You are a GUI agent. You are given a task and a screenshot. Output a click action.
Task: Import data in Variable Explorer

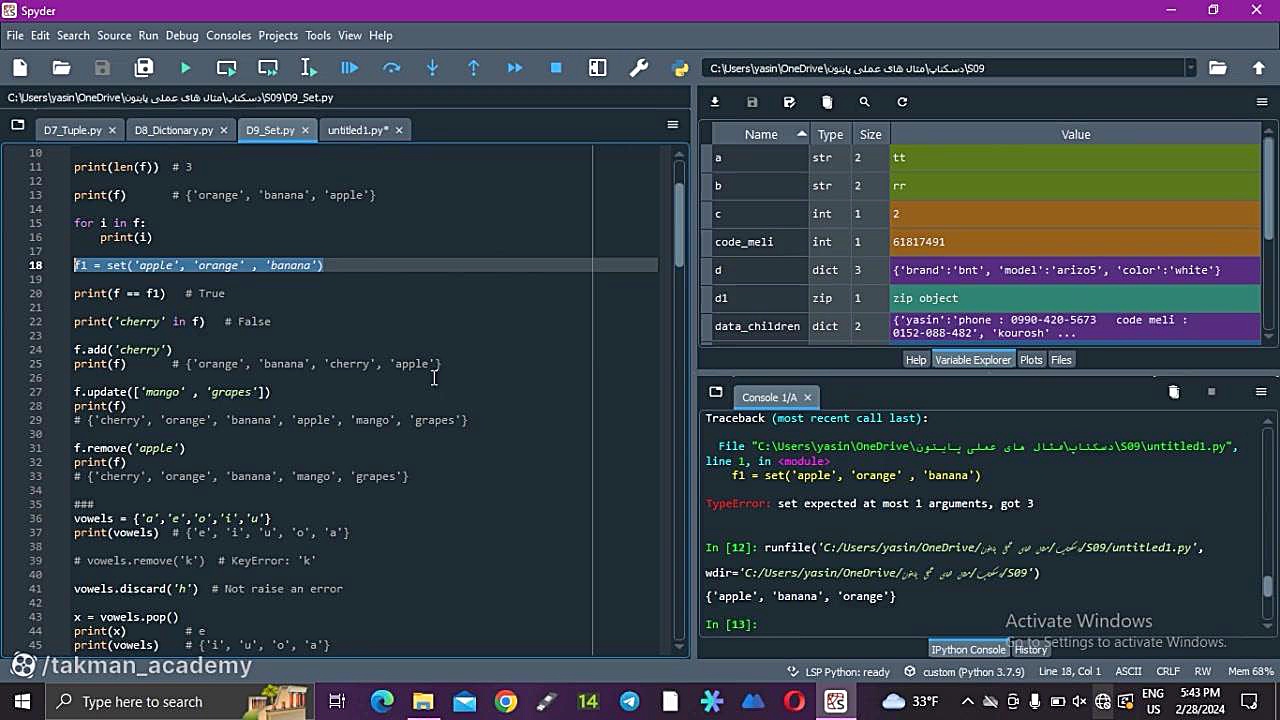715,102
